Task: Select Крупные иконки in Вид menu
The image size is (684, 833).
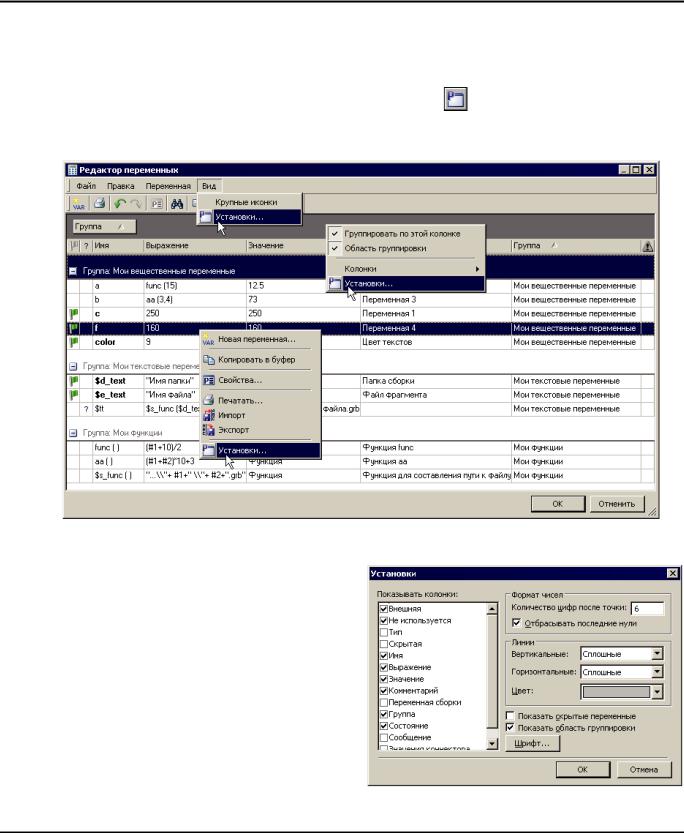Action: [249, 202]
